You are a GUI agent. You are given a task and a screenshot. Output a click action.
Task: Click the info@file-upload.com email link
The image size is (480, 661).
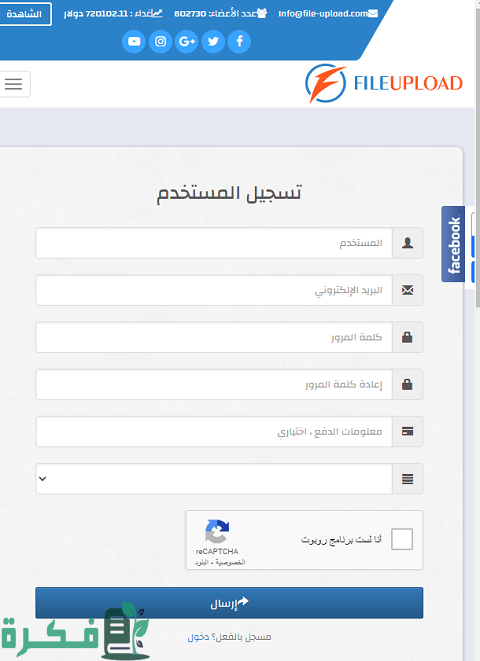click(x=323, y=13)
